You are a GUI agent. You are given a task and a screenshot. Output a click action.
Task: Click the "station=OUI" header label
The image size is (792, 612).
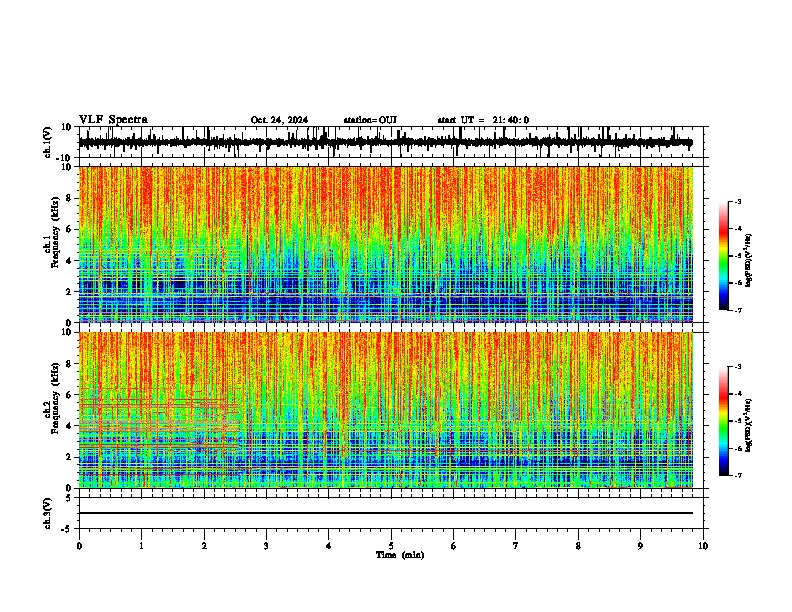[x=370, y=120]
